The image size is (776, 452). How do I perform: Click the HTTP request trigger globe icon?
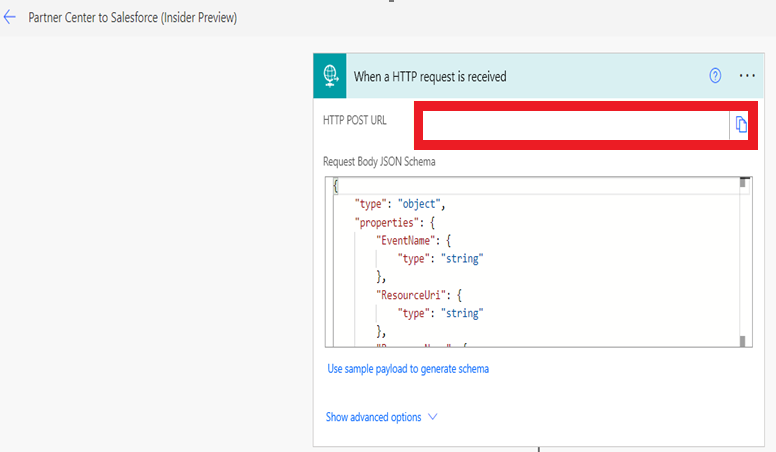(x=330, y=76)
